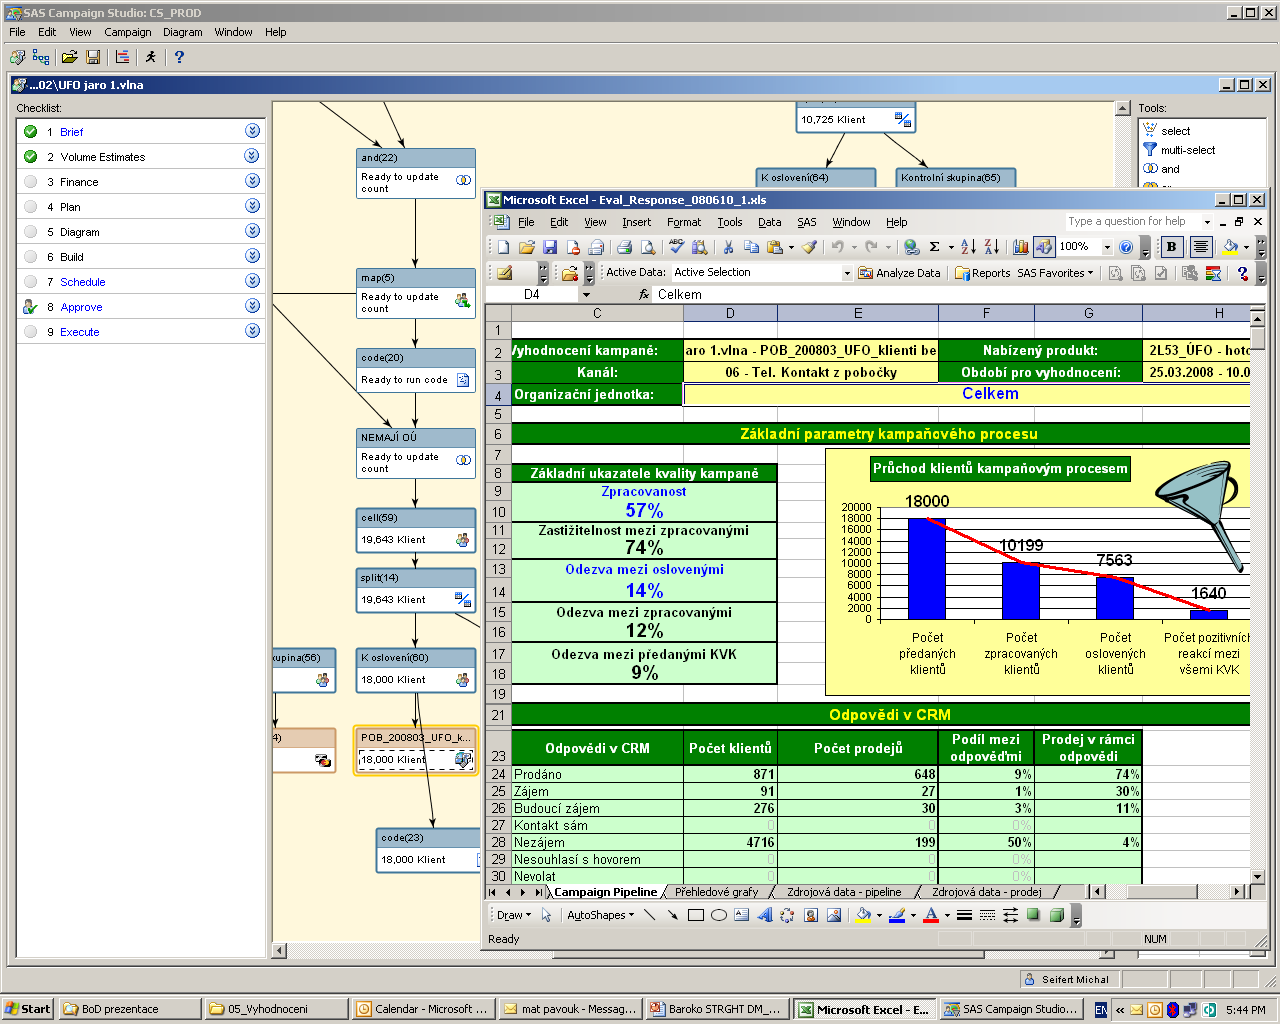The image size is (1280, 1024).
Task: Click the status circle beside Diagram in Checklist
Action: point(30,232)
